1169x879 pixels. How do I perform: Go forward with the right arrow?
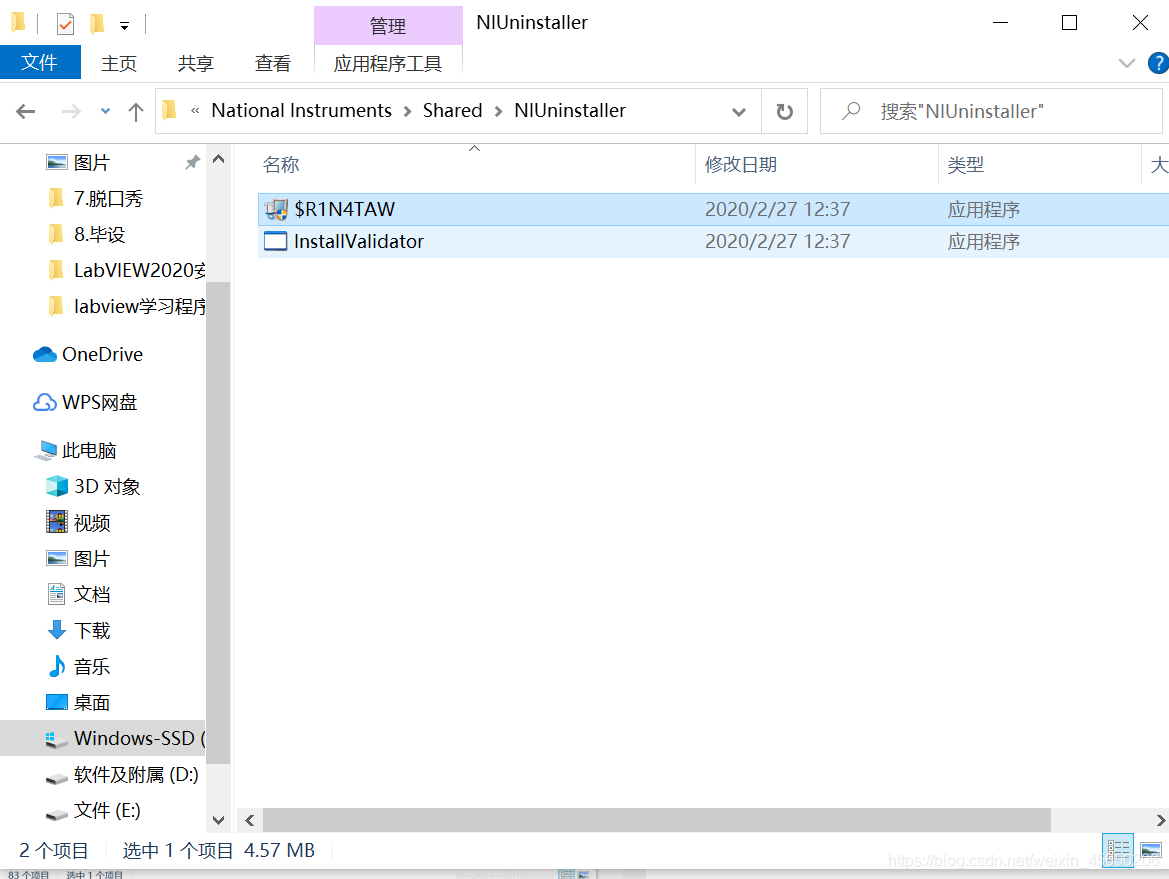click(x=71, y=112)
